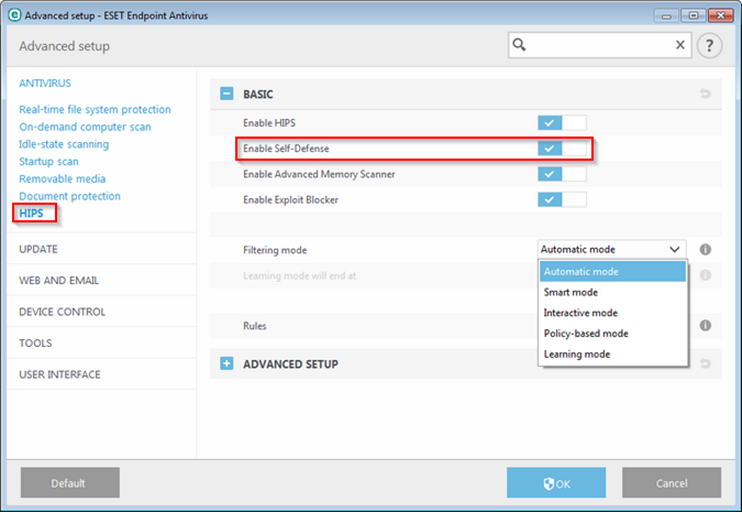Screen dimensions: 742x512
Task: Toggle Enable Advanced Memory Scanner switch
Action: [x=562, y=174]
